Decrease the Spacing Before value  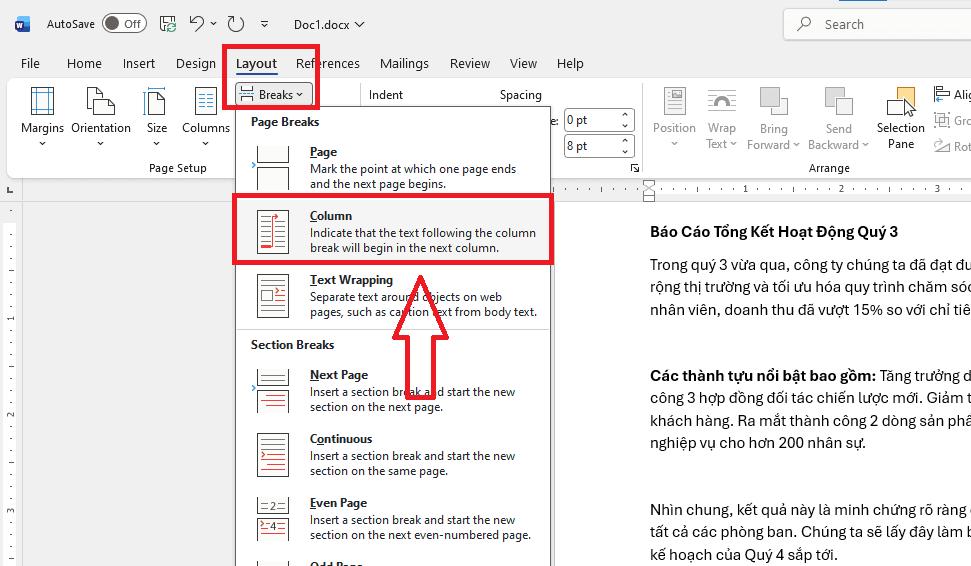point(625,126)
